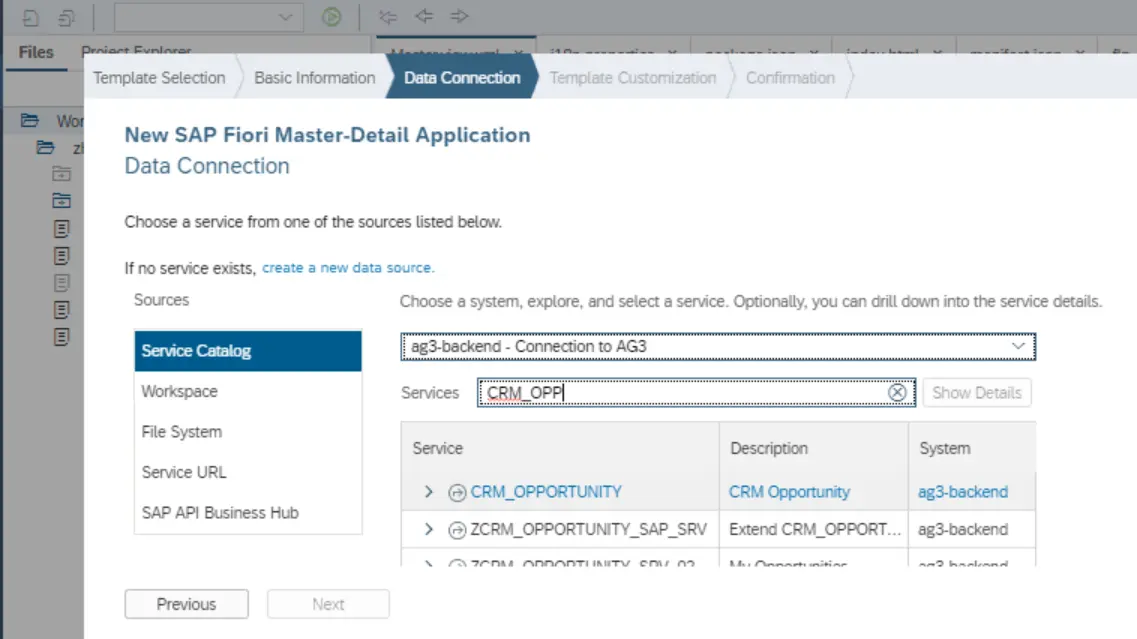Click the service icon beside ZCRM_OPPORTUNITY_SAP_SRV
Image resolution: width=1137 pixels, height=639 pixels.
[457, 530]
